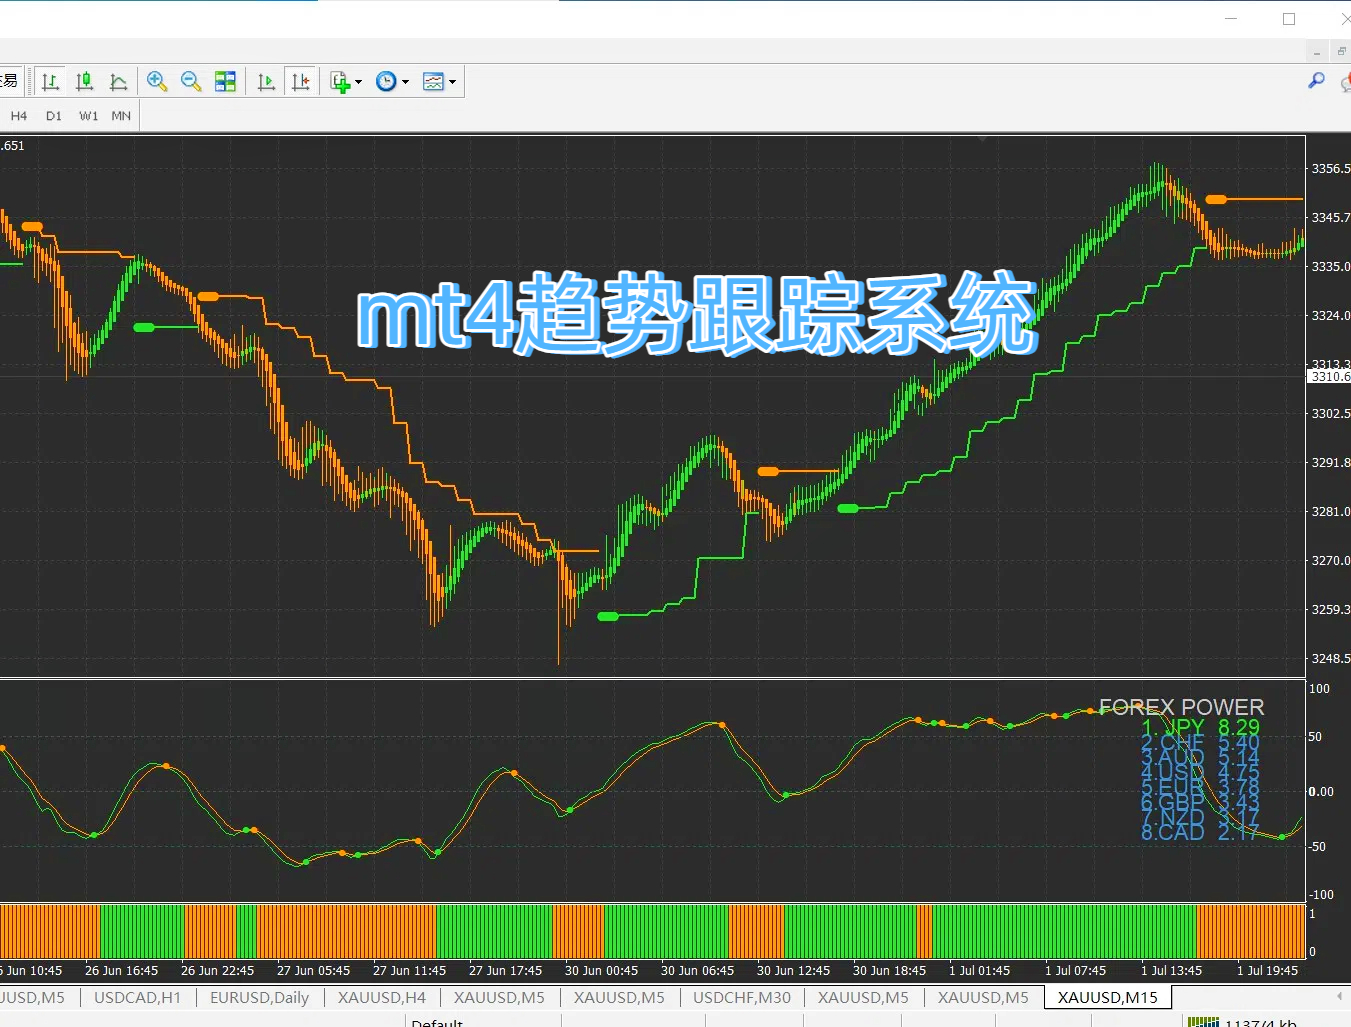
Task: Minimize the inner chart window
Action: [x=1318, y=52]
